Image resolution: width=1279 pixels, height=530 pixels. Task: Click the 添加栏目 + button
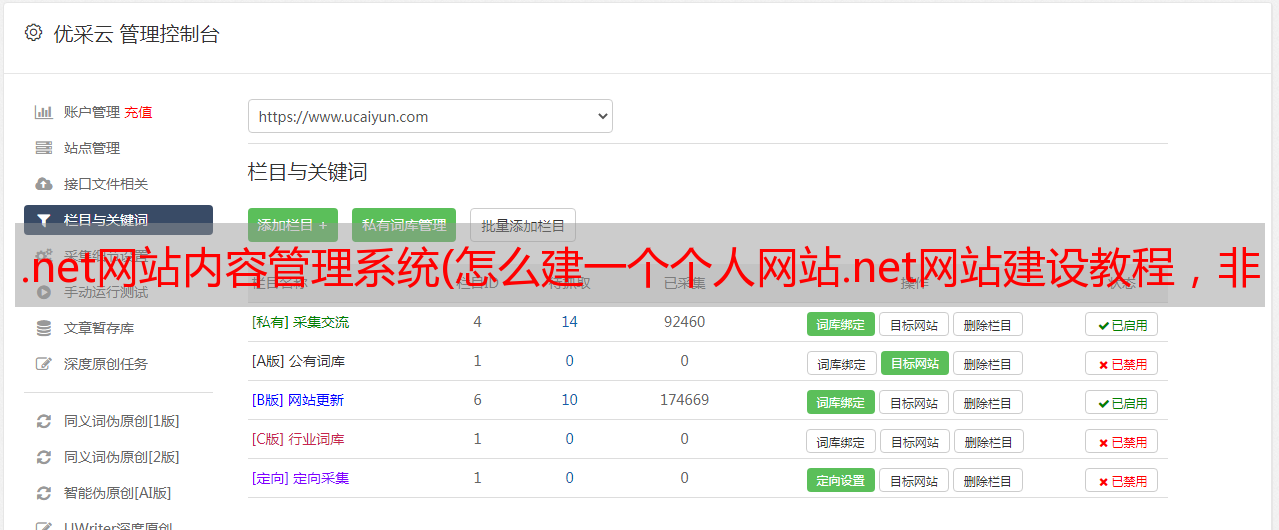pyautogui.click(x=293, y=225)
